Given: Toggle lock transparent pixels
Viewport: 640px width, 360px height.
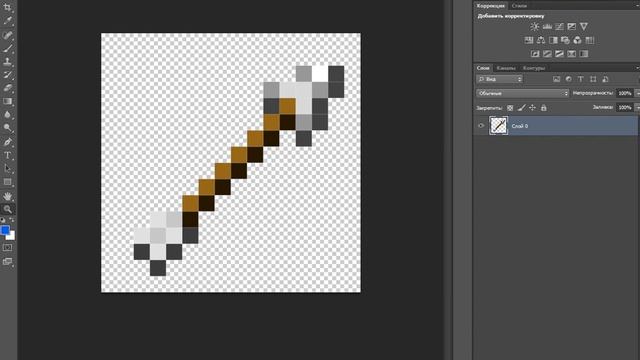Looking at the screenshot, I should (510, 108).
